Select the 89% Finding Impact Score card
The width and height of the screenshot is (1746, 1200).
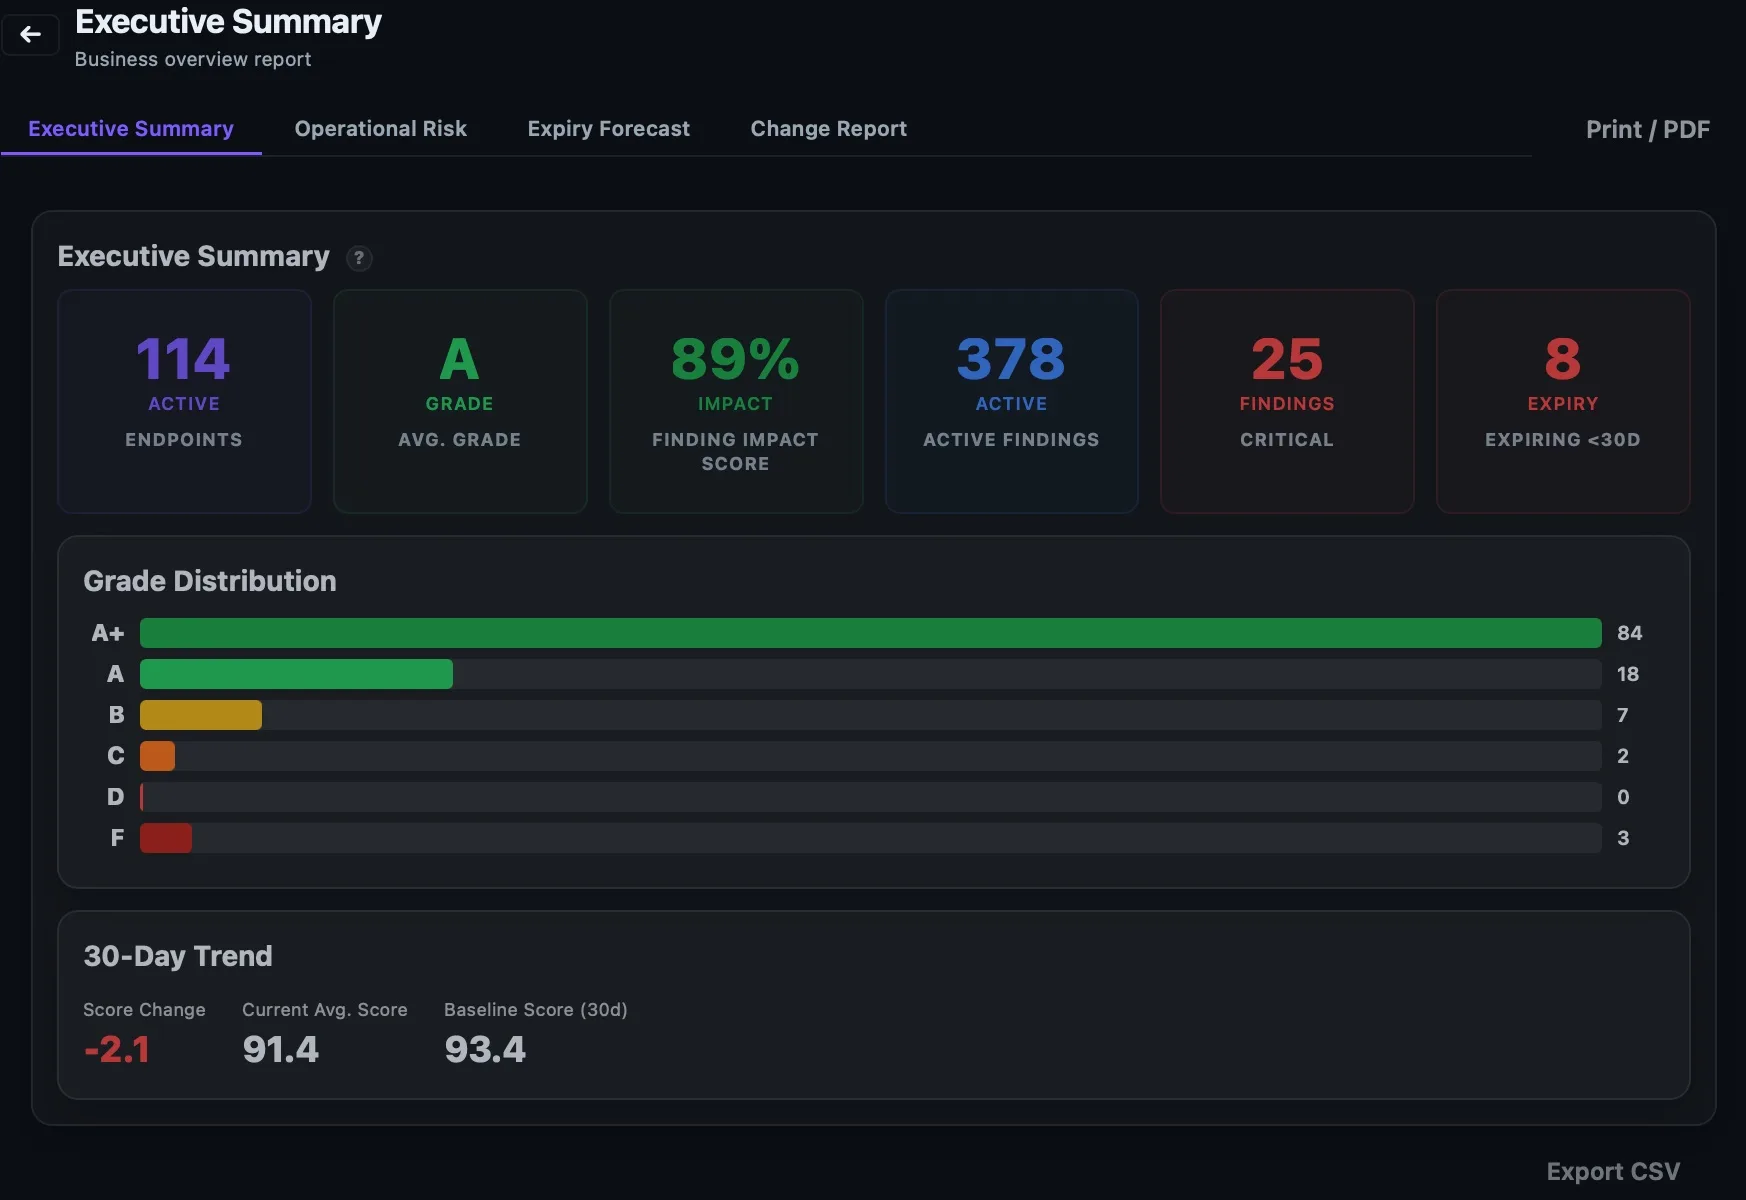(x=736, y=401)
